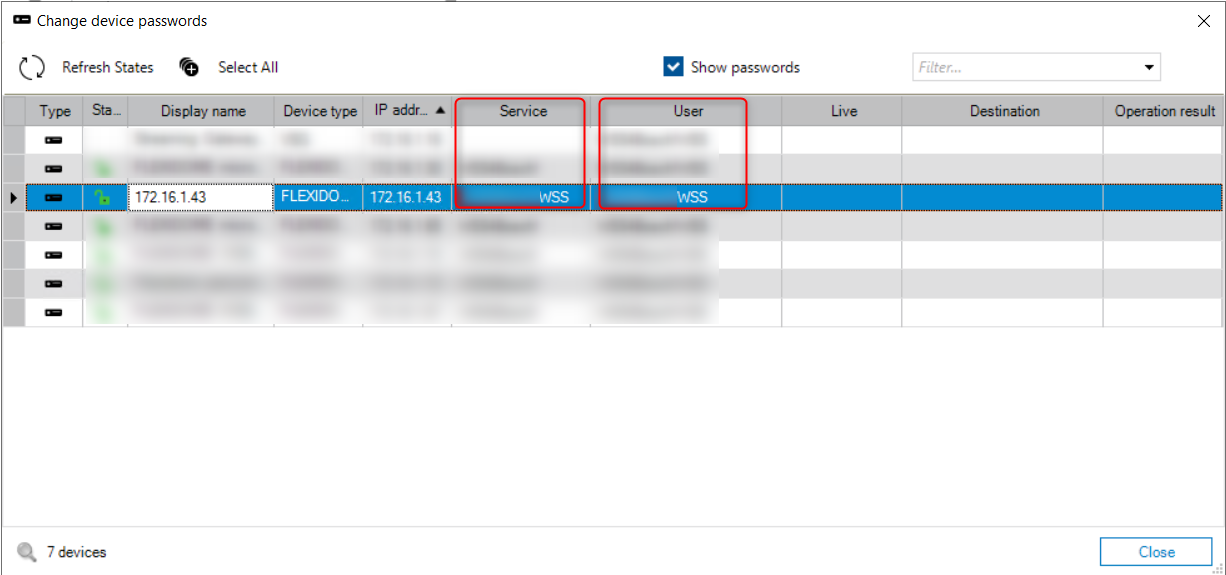Edit the display name cell 172.16.1.43
Viewport: 1226px width, 575px height.
(x=200, y=198)
